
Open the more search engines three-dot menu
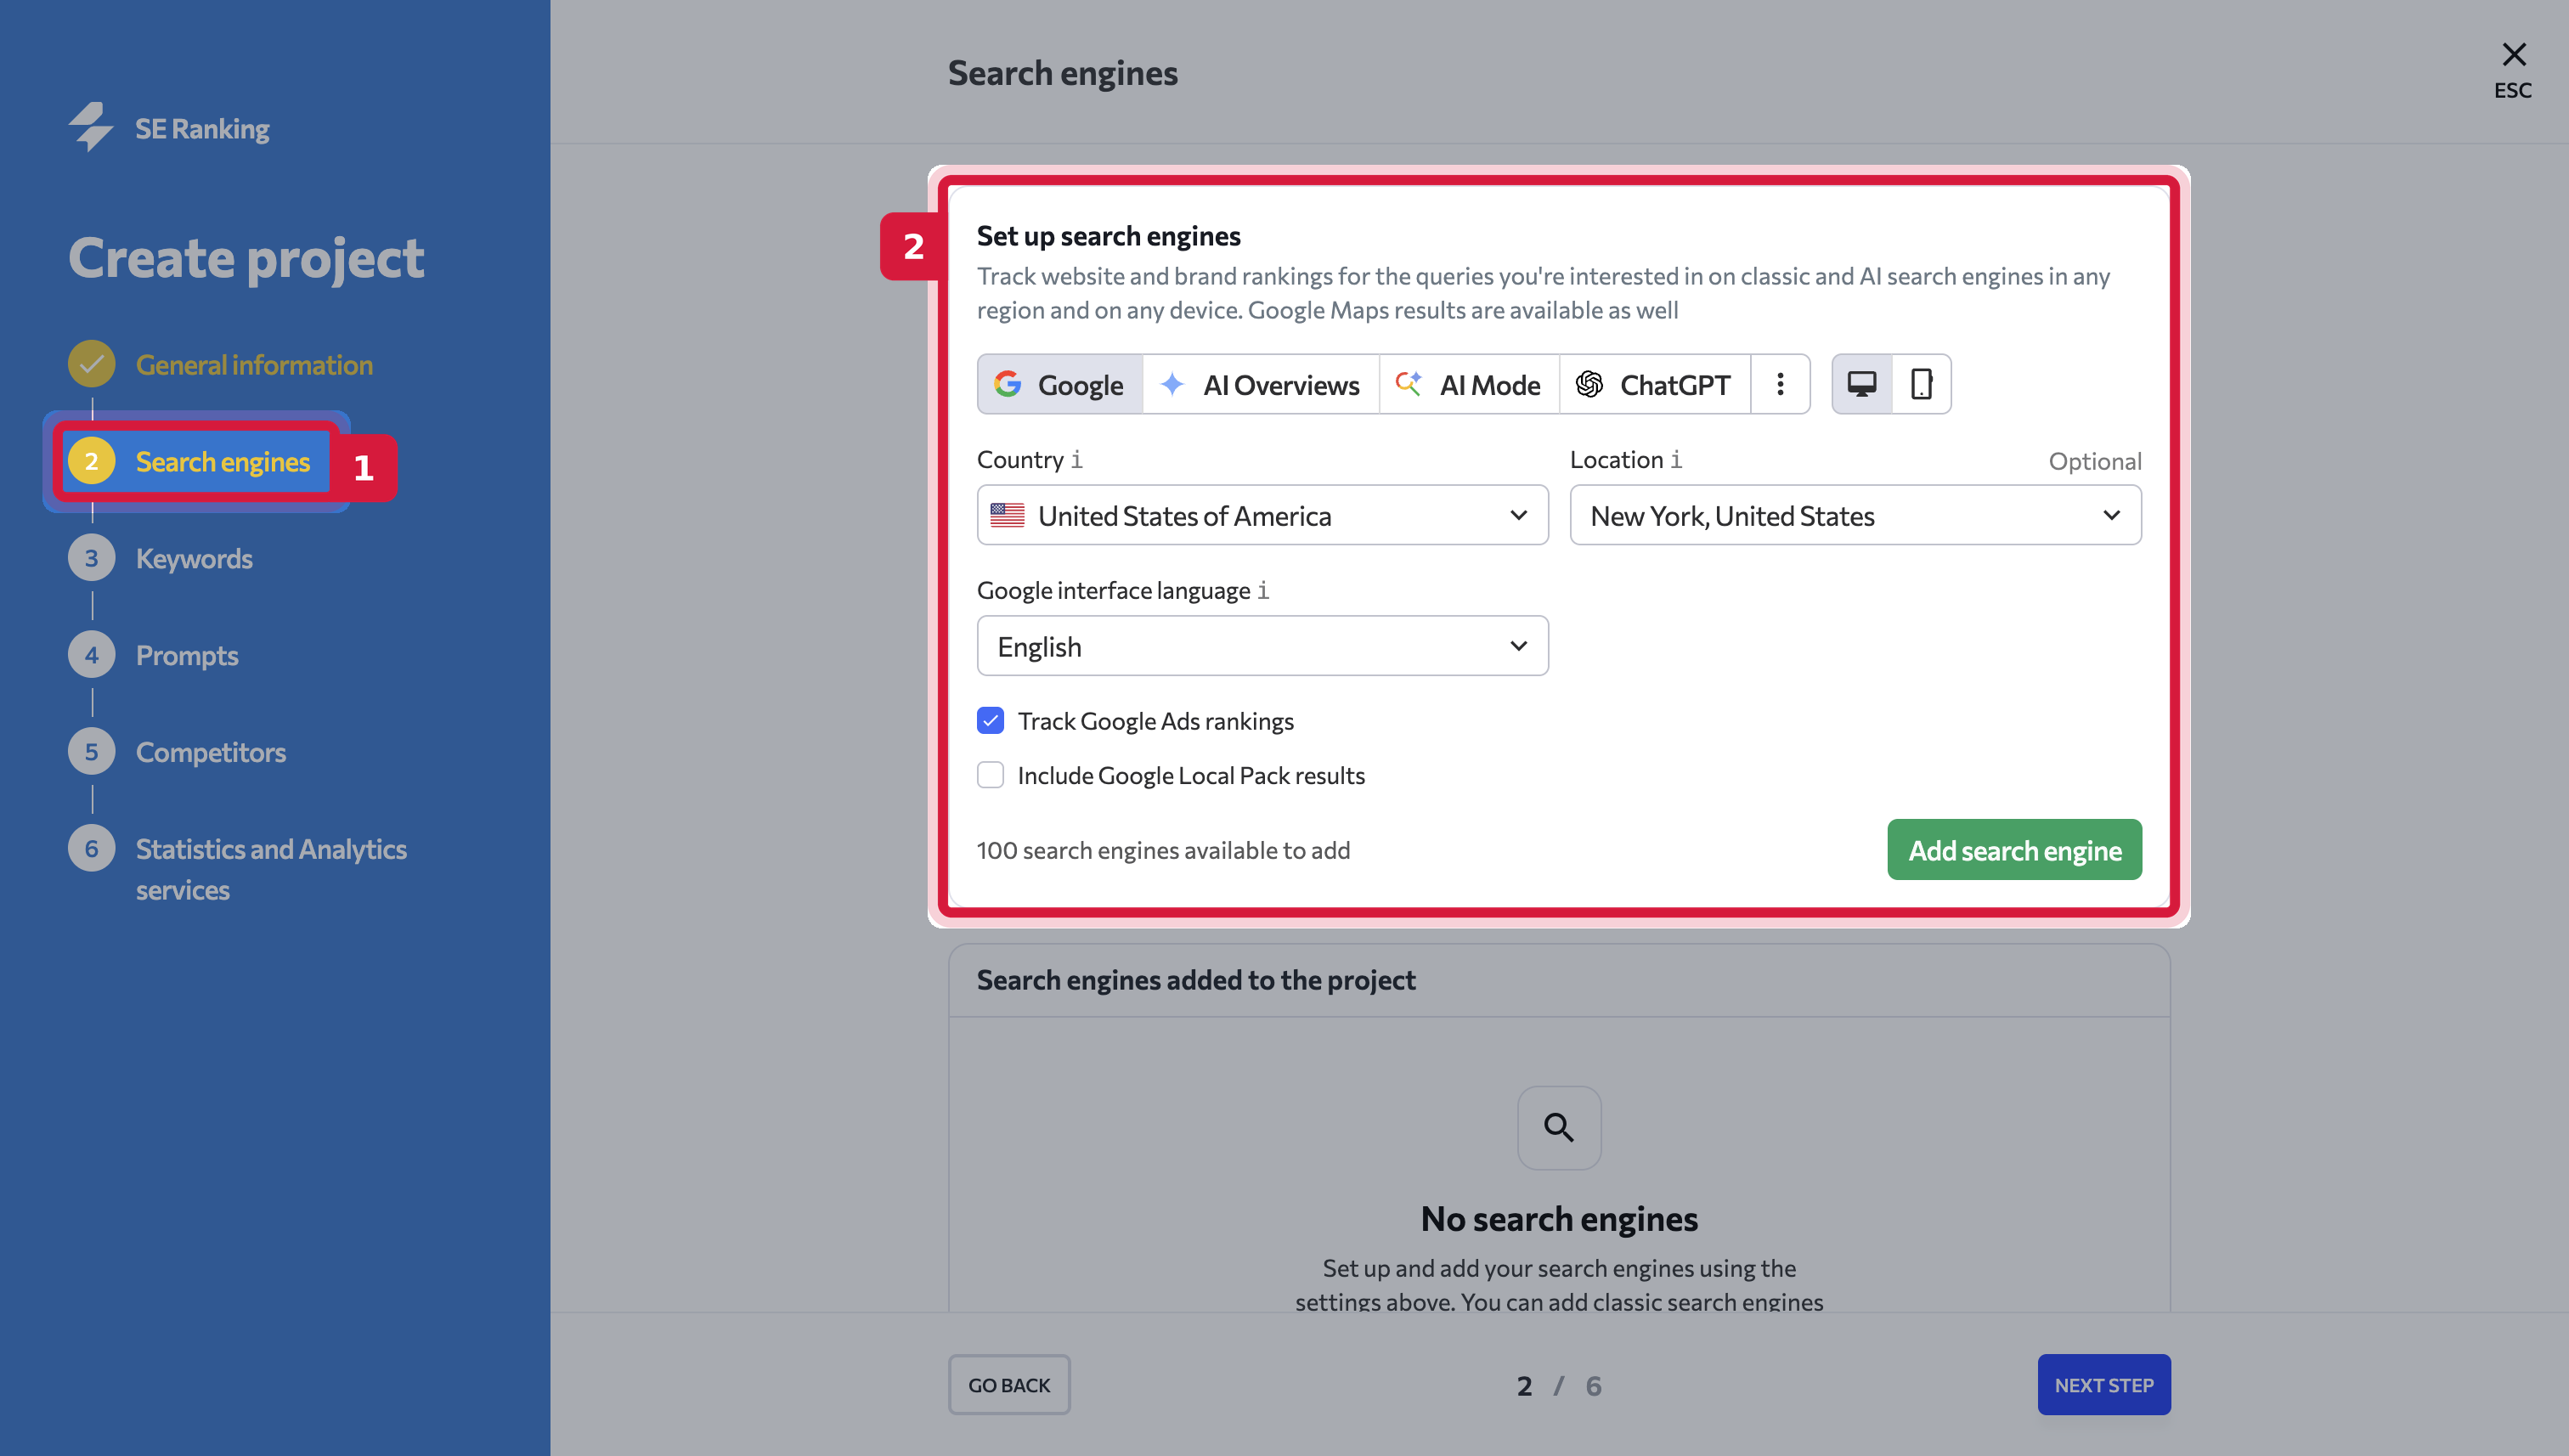(1780, 384)
